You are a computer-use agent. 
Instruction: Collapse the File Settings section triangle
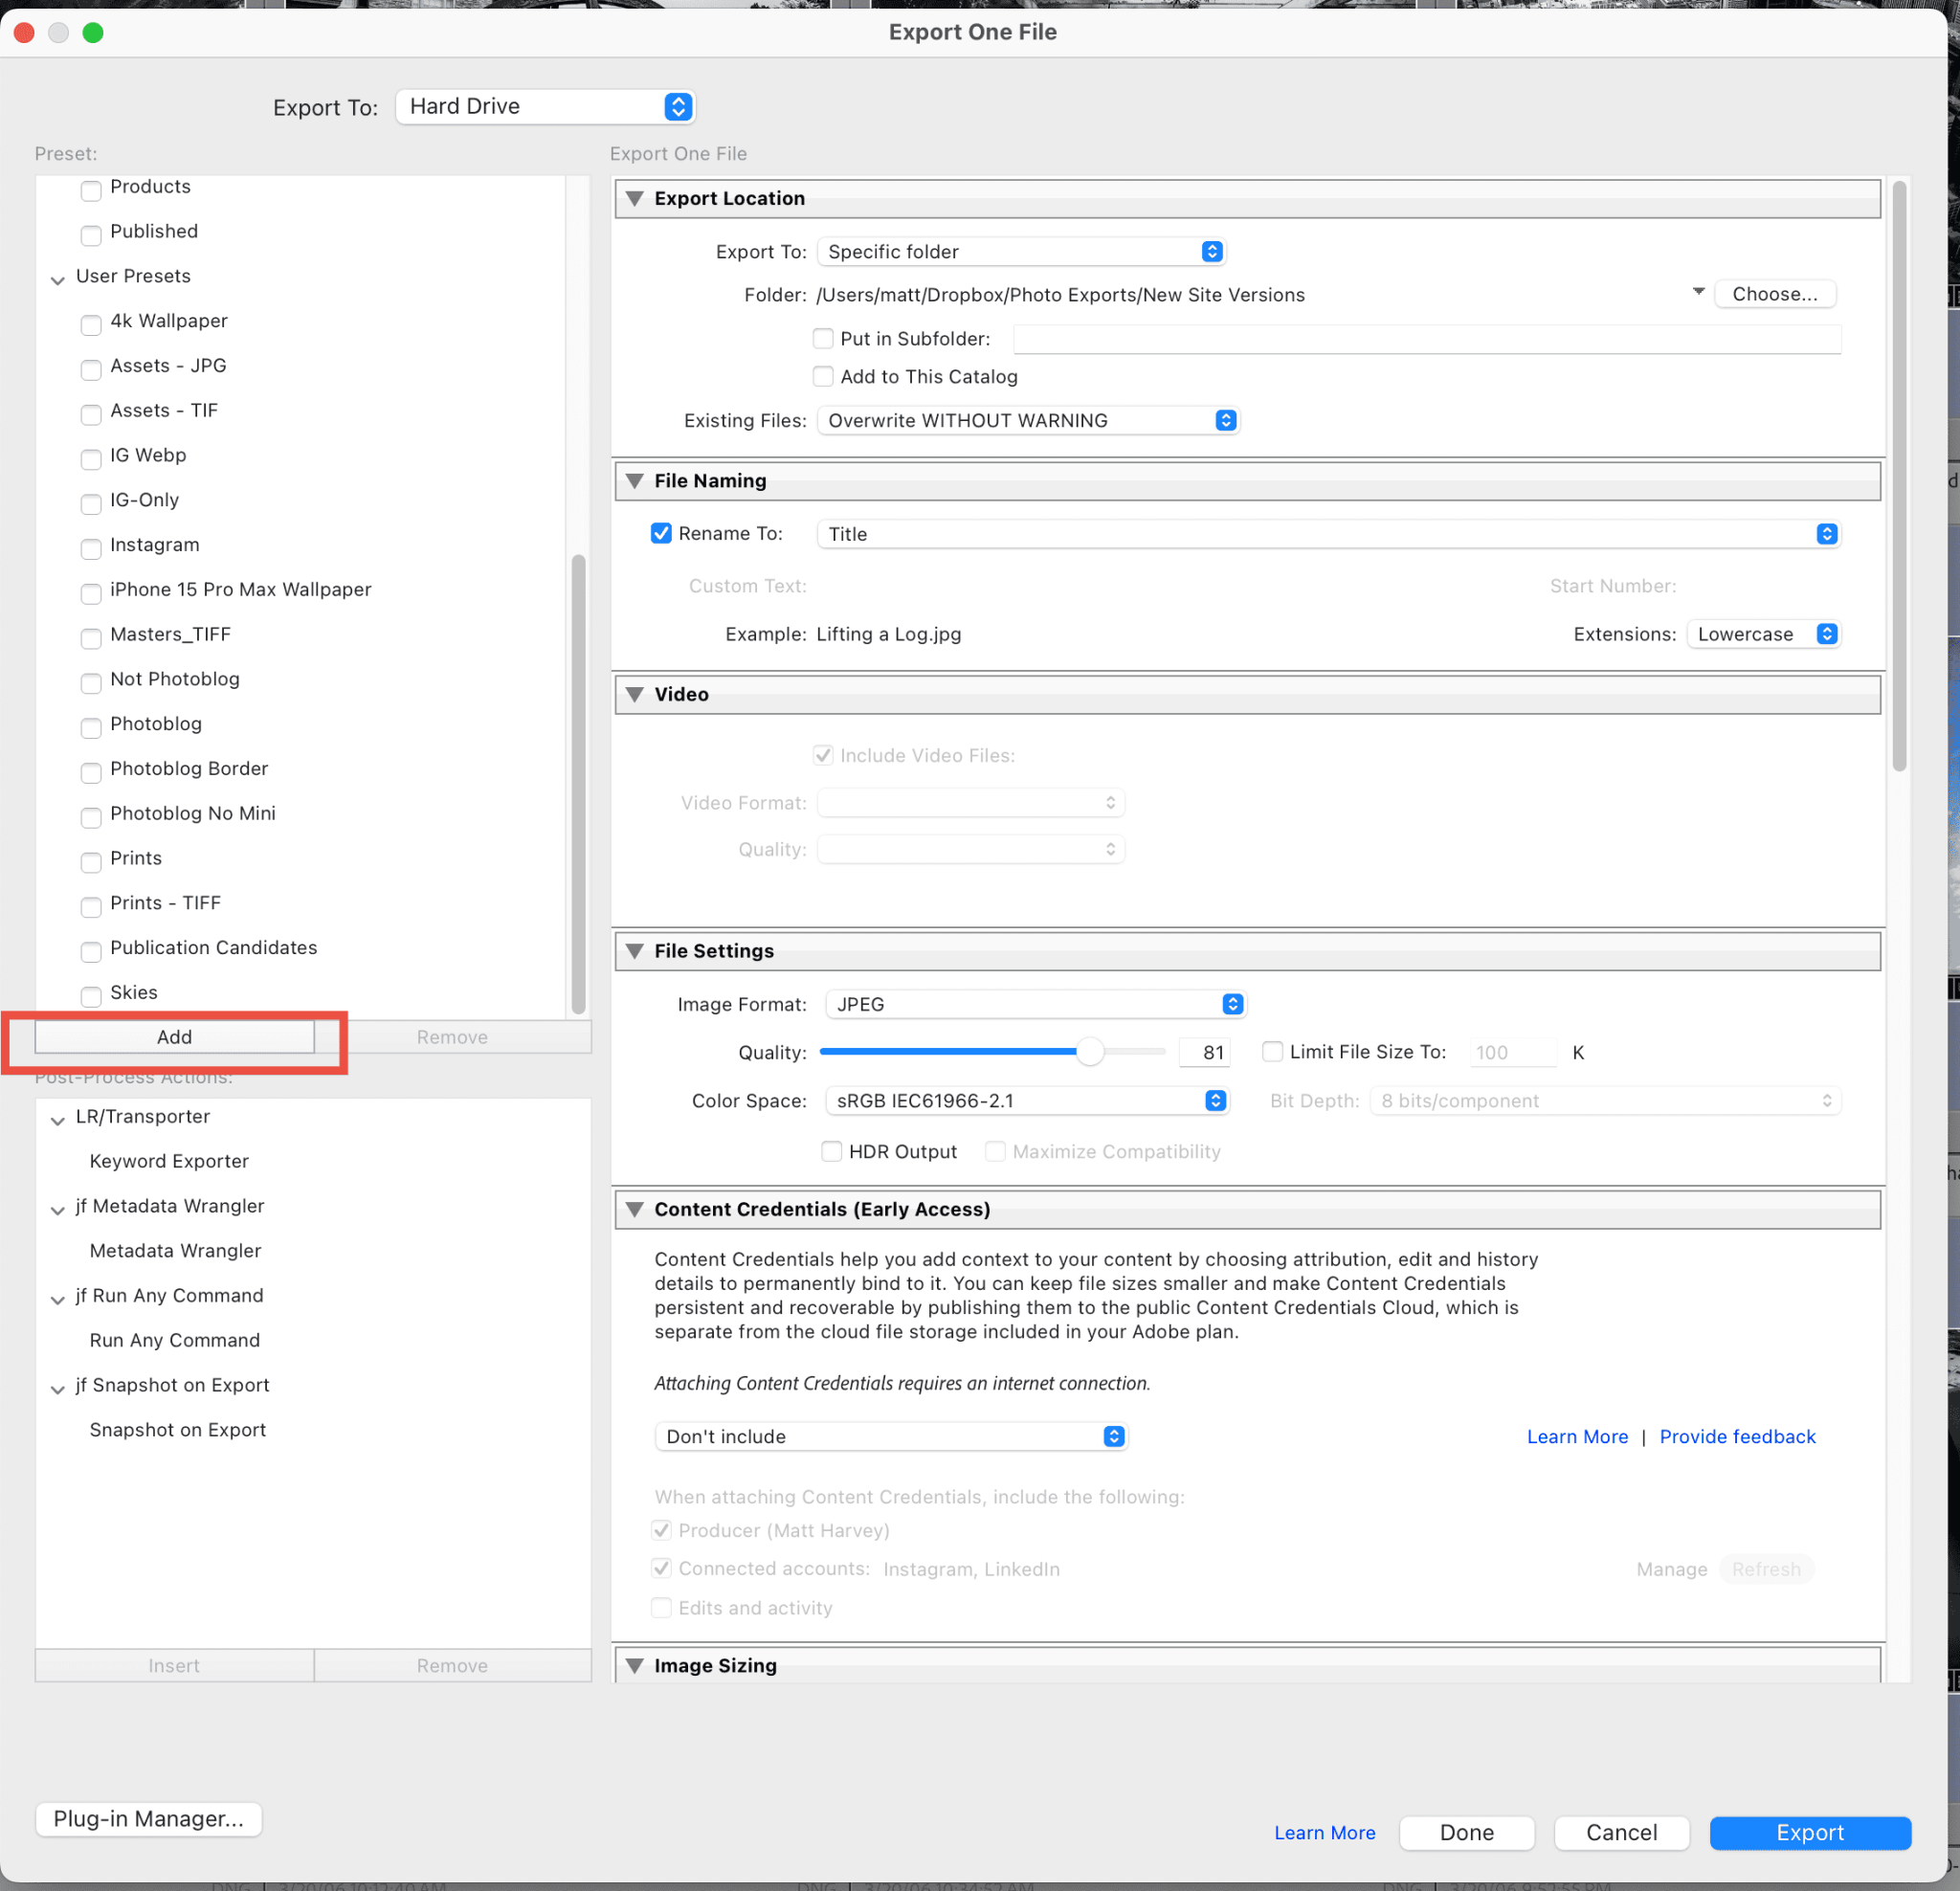[634, 951]
